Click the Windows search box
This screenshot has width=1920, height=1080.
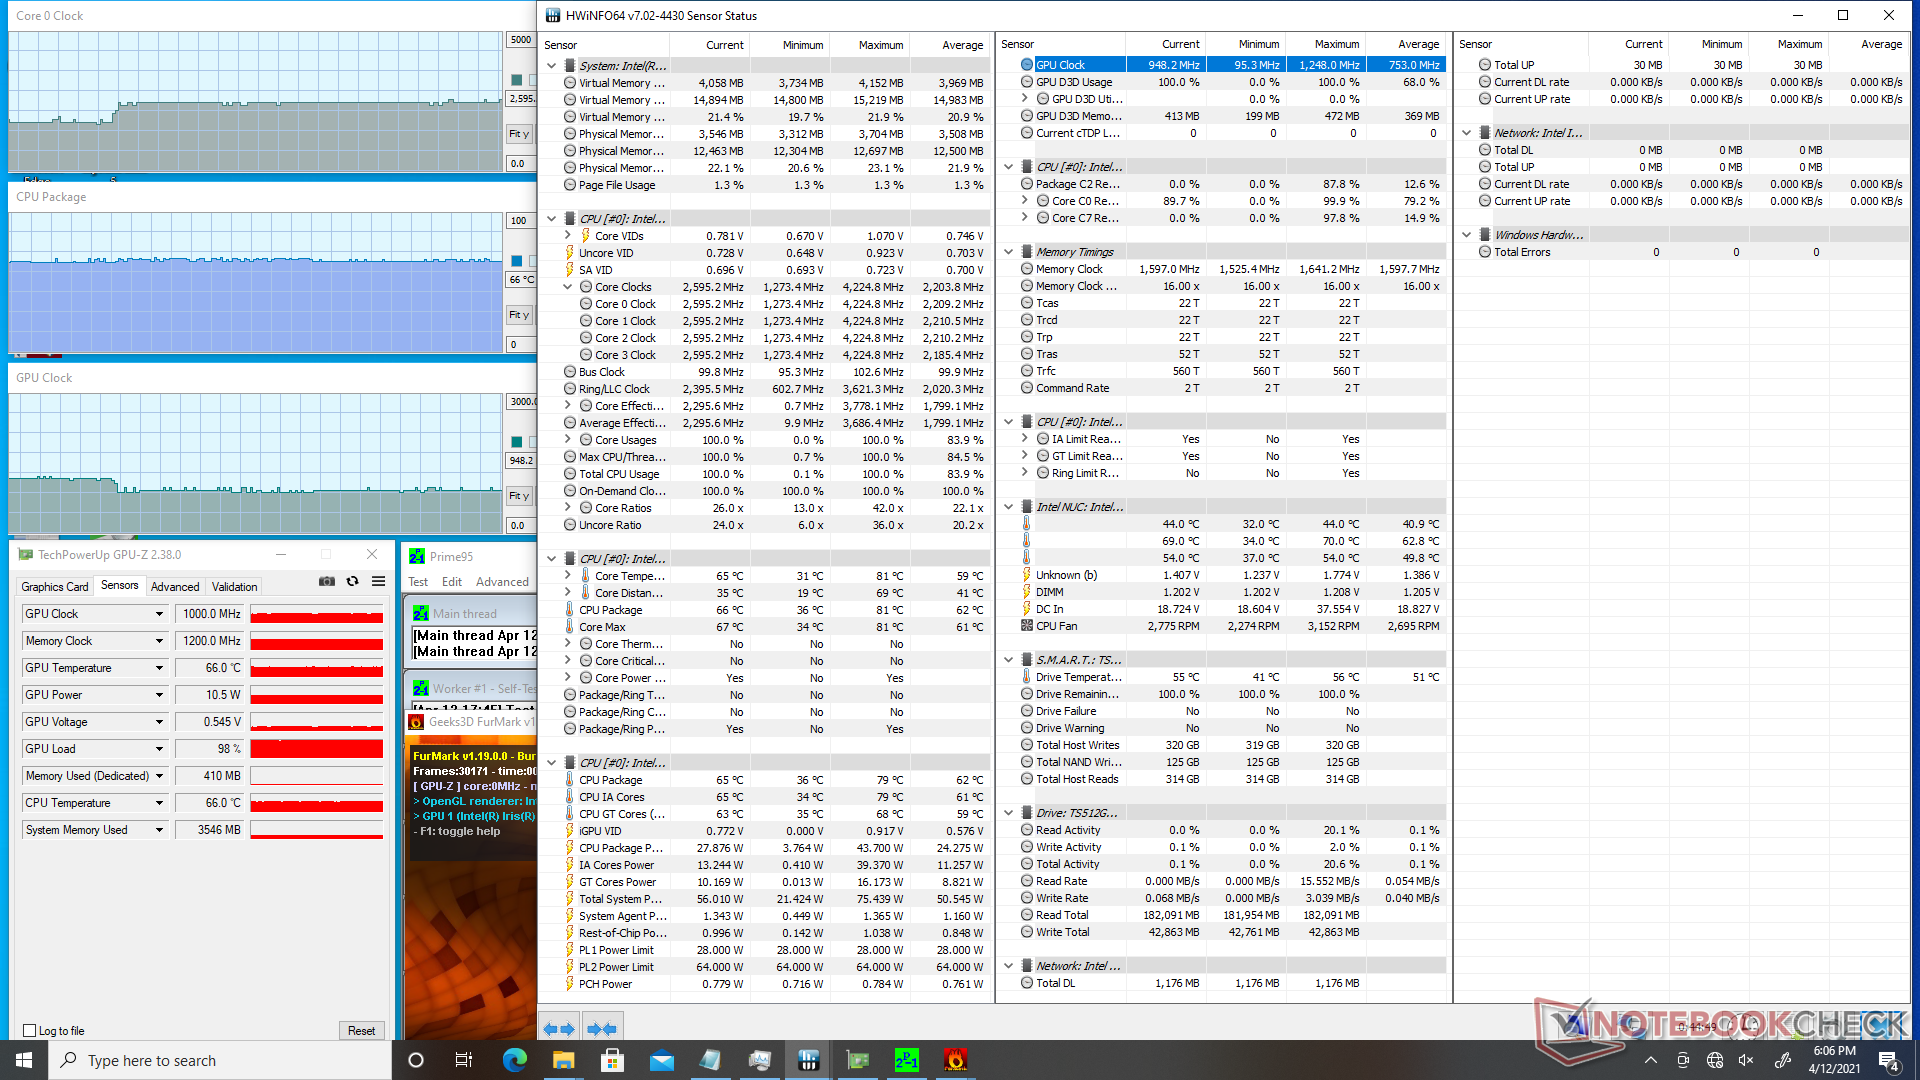(x=220, y=1060)
